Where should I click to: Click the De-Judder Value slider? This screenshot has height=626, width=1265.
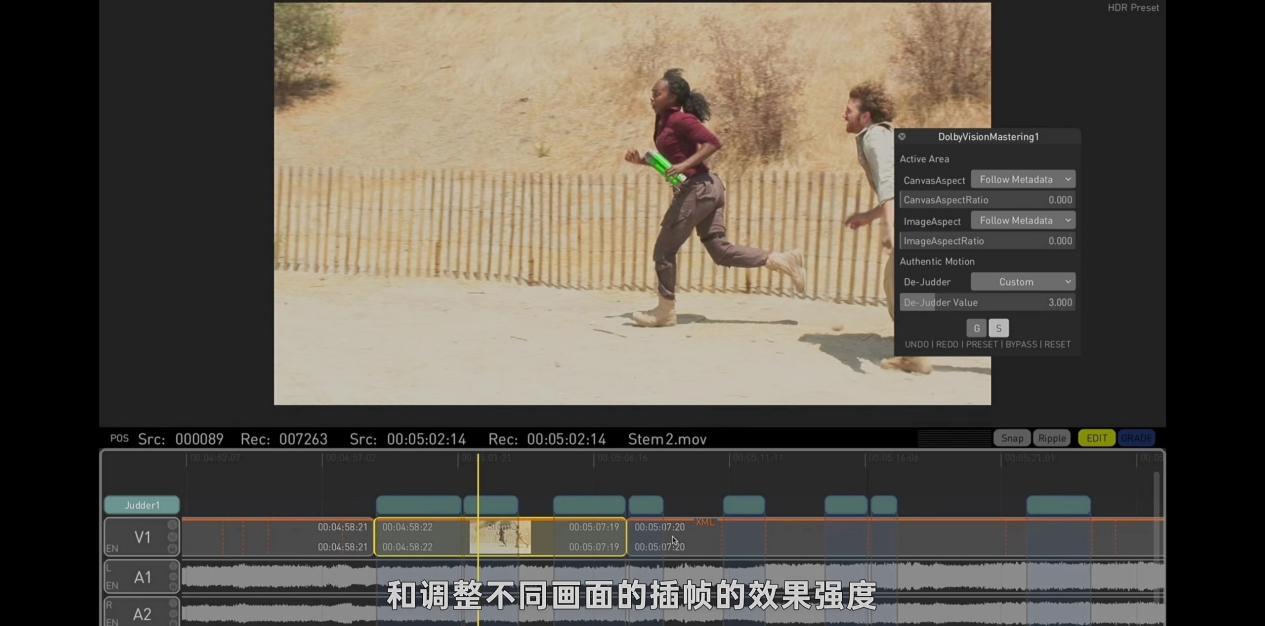tap(988, 302)
